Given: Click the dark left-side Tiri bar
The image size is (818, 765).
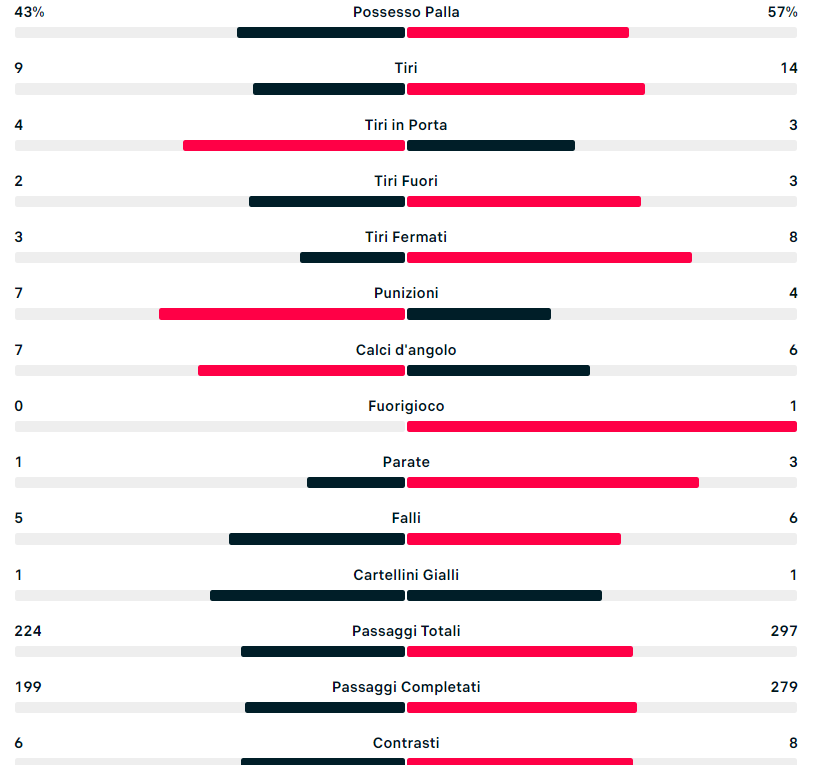Looking at the screenshot, I should pos(329,89).
